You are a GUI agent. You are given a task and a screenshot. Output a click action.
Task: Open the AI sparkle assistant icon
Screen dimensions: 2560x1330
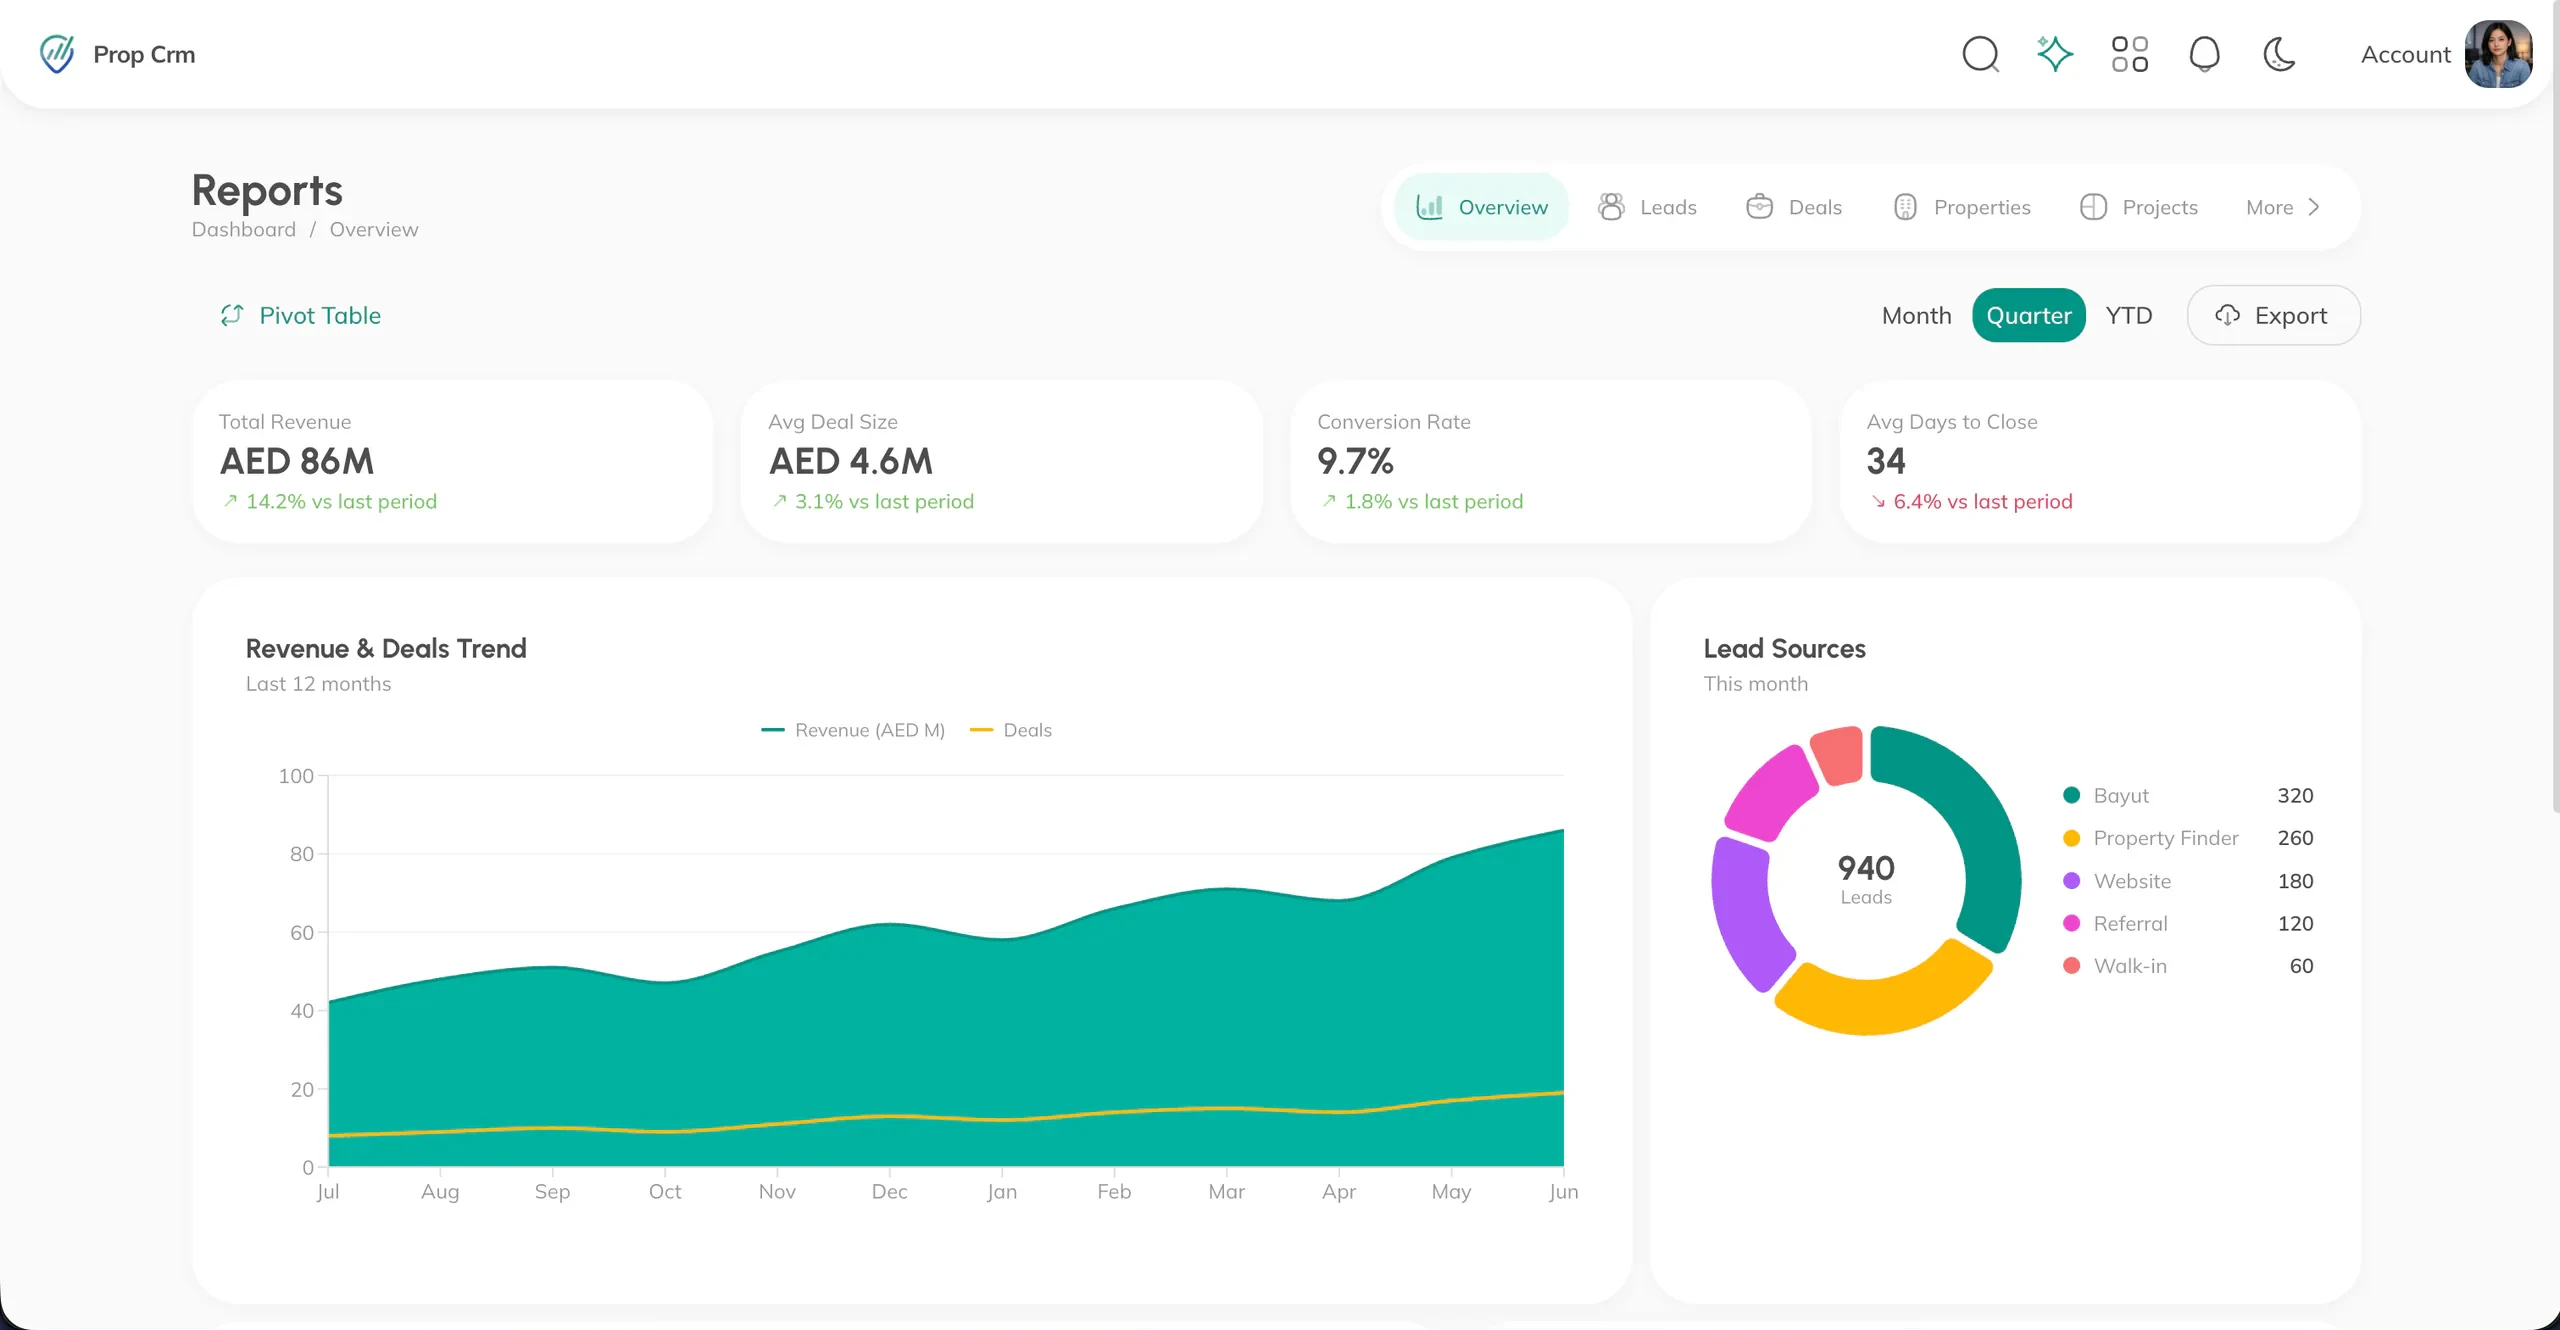tap(2055, 54)
